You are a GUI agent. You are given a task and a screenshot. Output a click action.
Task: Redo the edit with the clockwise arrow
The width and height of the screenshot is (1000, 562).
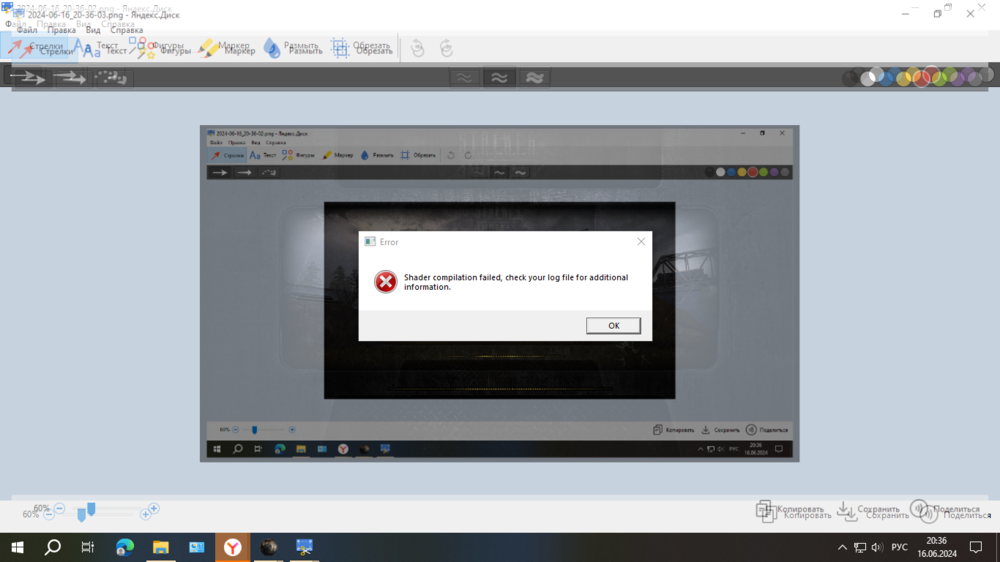point(446,48)
